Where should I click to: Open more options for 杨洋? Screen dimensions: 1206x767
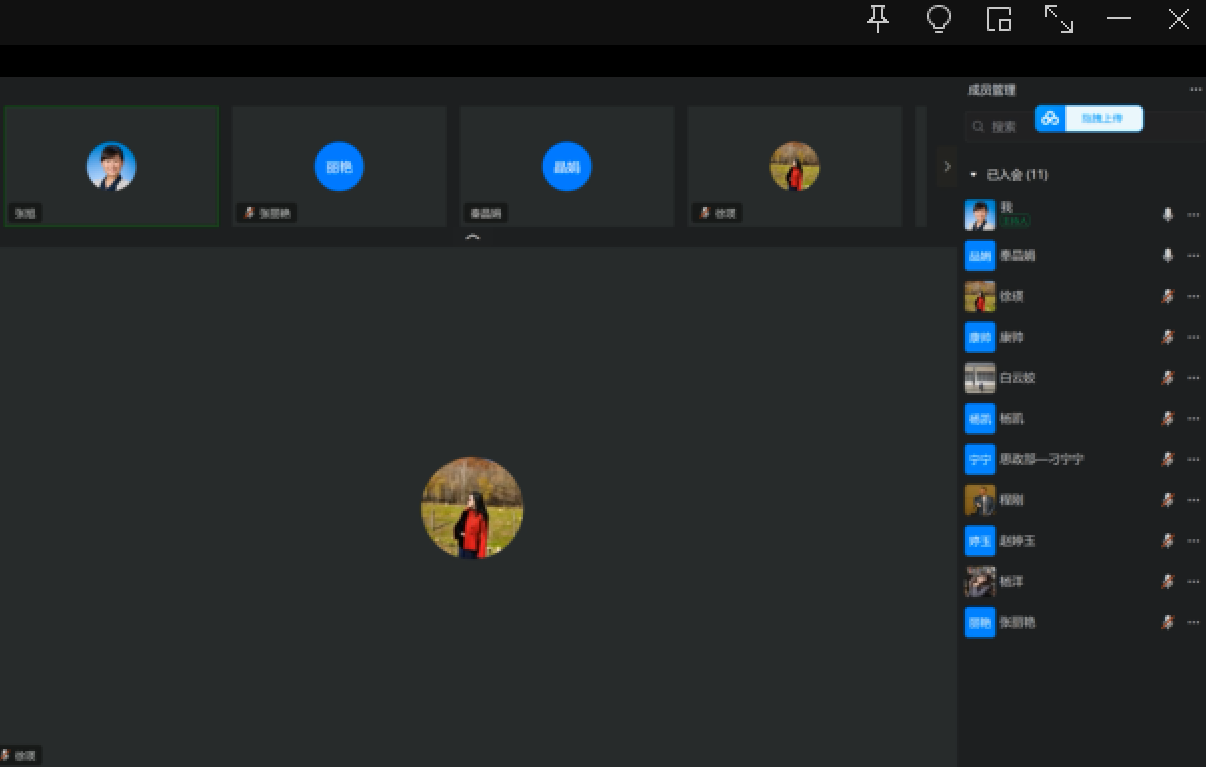[x=1193, y=581]
